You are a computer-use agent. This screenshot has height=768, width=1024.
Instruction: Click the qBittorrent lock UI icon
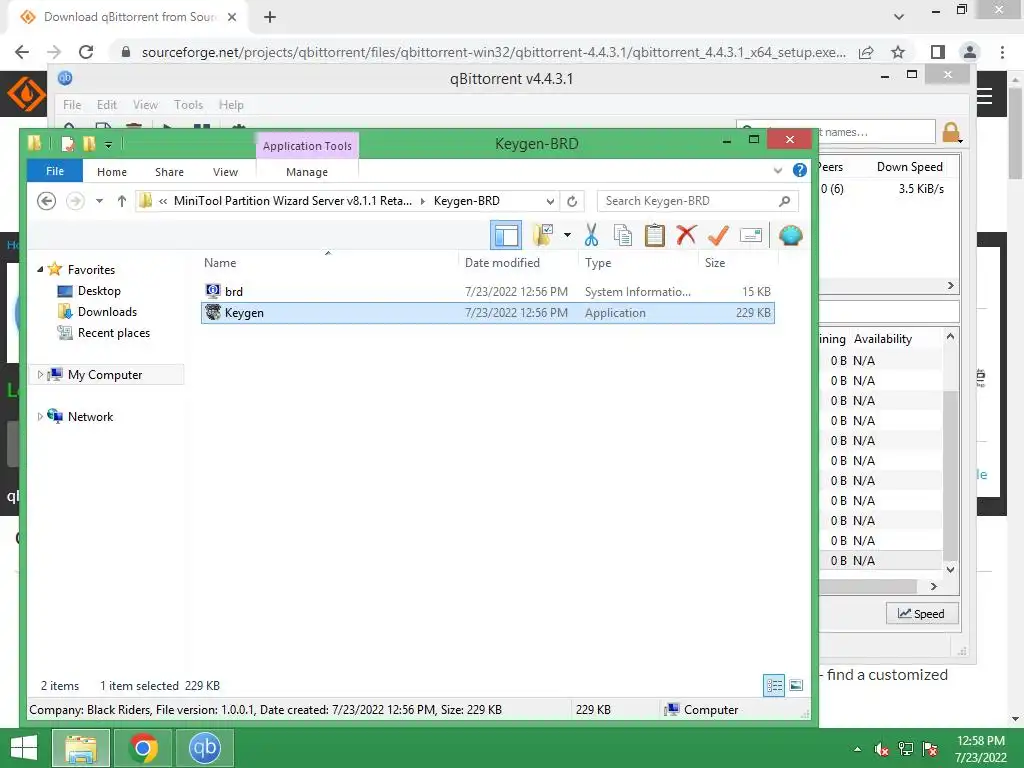point(952,133)
